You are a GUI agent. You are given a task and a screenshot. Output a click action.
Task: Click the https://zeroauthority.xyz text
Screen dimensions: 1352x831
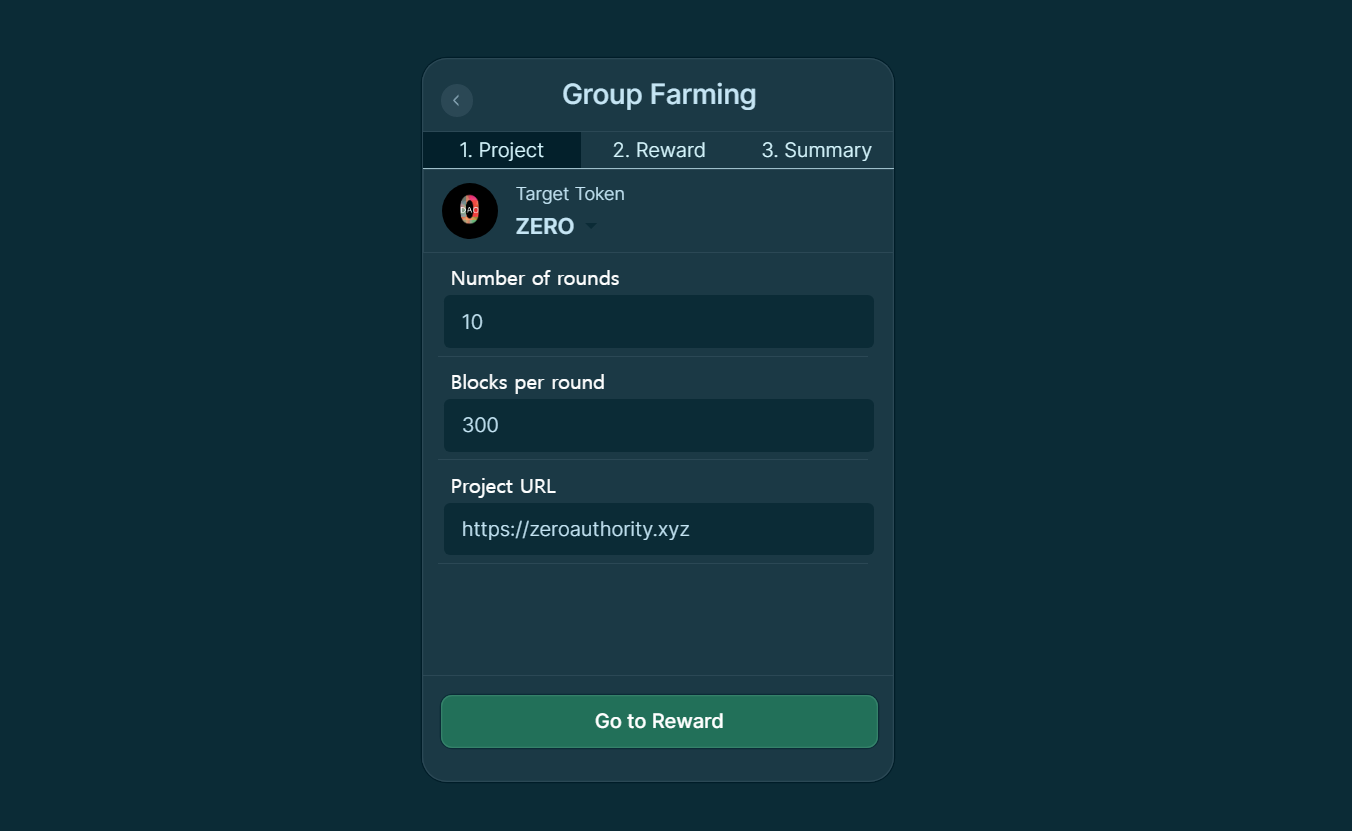(x=576, y=529)
